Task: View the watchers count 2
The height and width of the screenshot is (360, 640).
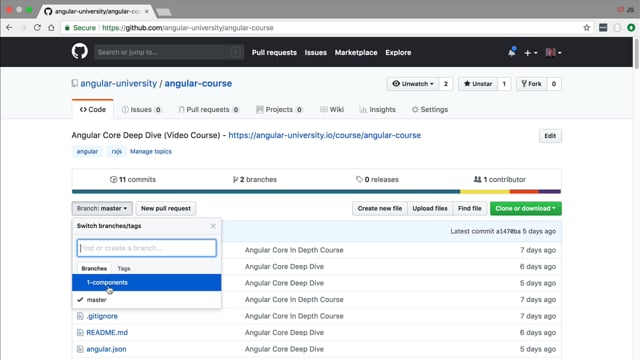Action: coord(446,84)
